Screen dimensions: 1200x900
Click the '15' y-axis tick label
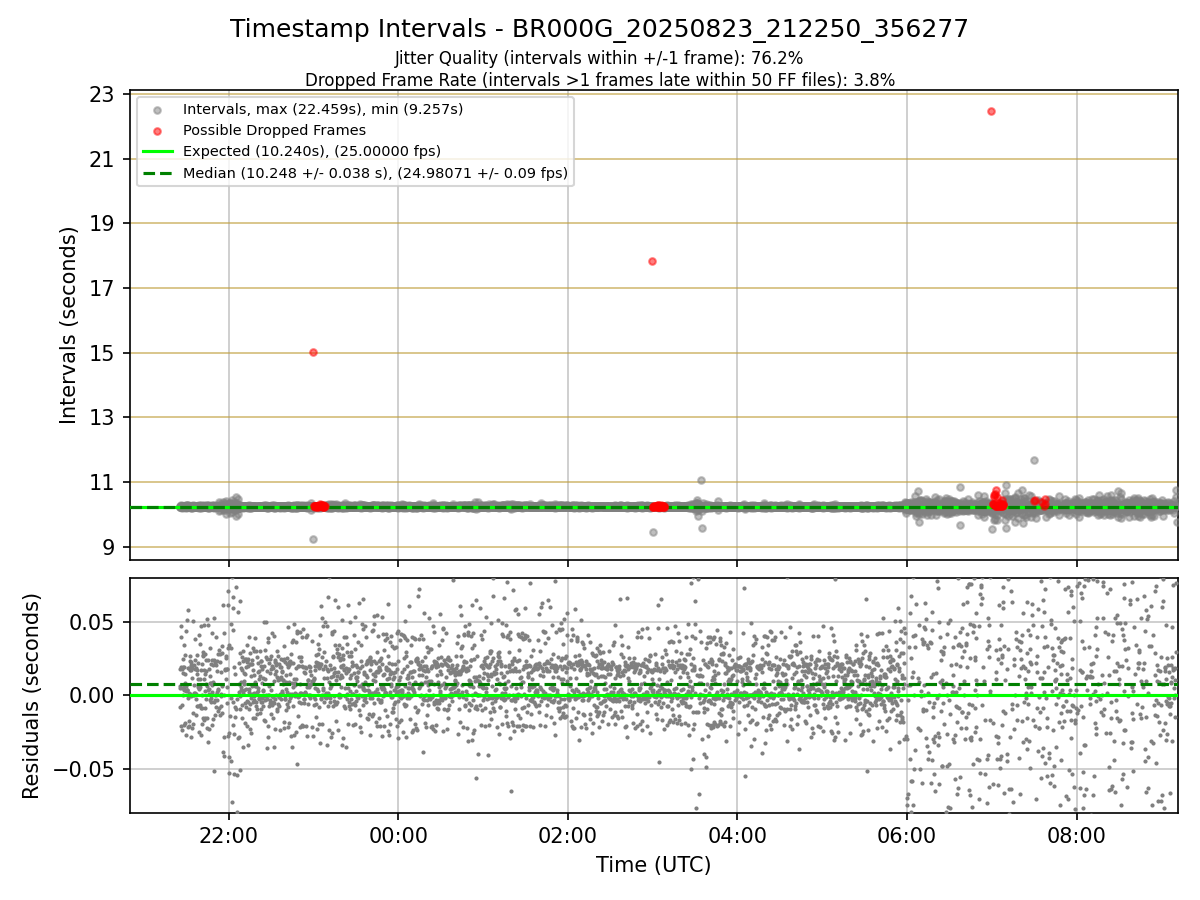[x=103, y=353]
